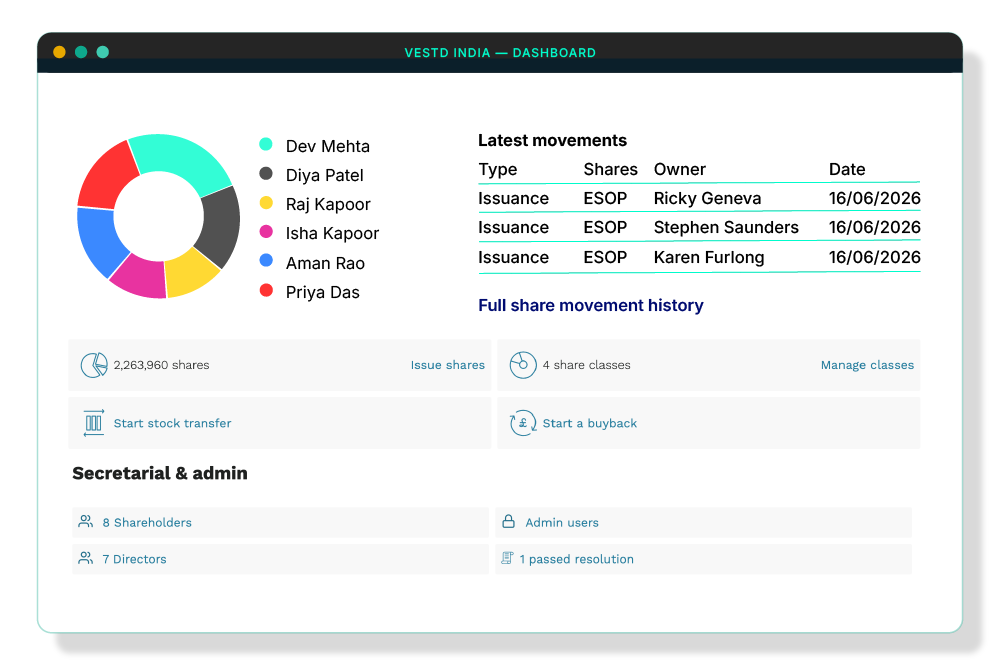Select the pink donut chart segment
This screenshot has height=666, width=1000.
coord(142,276)
